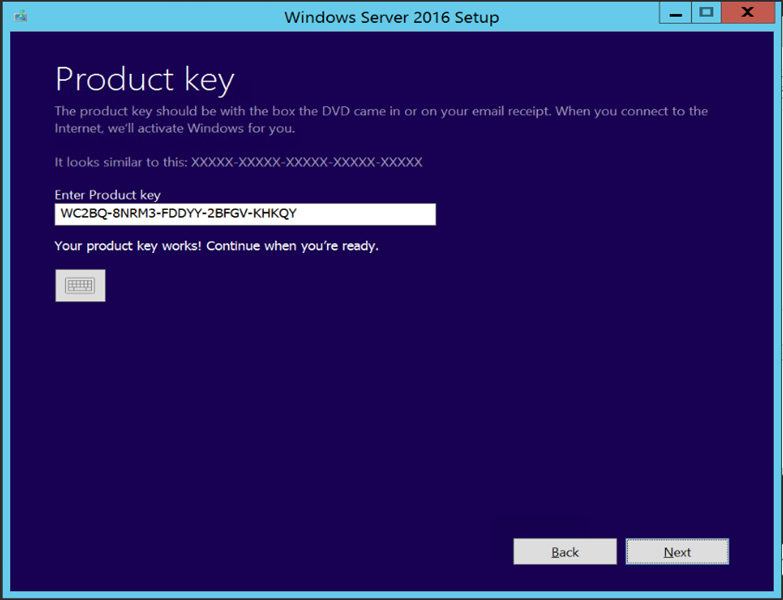Go Back to the previous setup page
This screenshot has height=600, width=783.
565,552
